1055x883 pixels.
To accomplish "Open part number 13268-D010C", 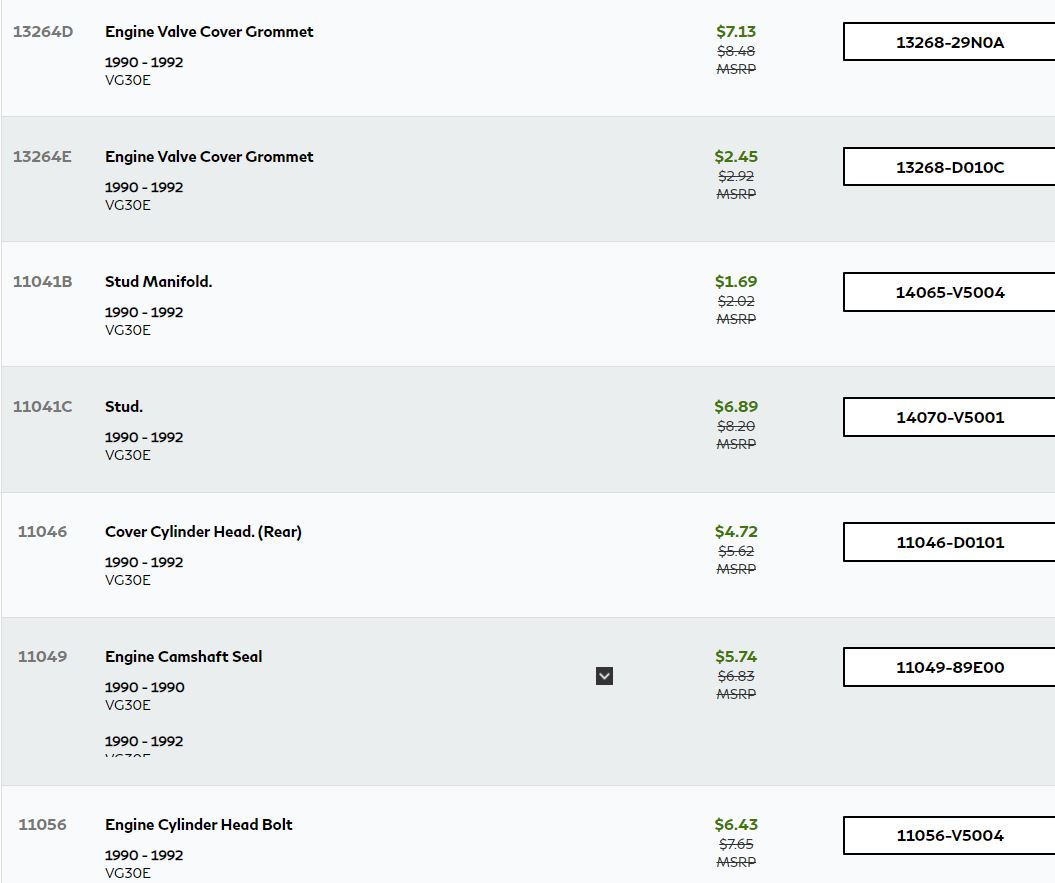I will pyautogui.click(x=949, y=167).
